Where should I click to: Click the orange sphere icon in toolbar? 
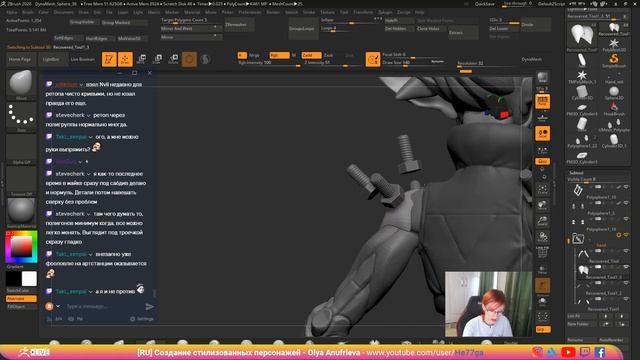point(189,59)
